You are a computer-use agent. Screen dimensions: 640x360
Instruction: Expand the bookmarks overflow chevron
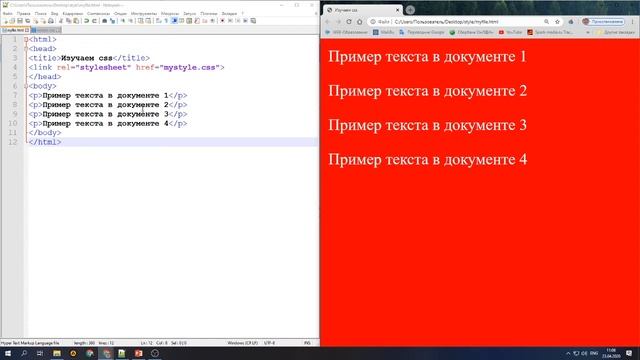pos(588,32)
